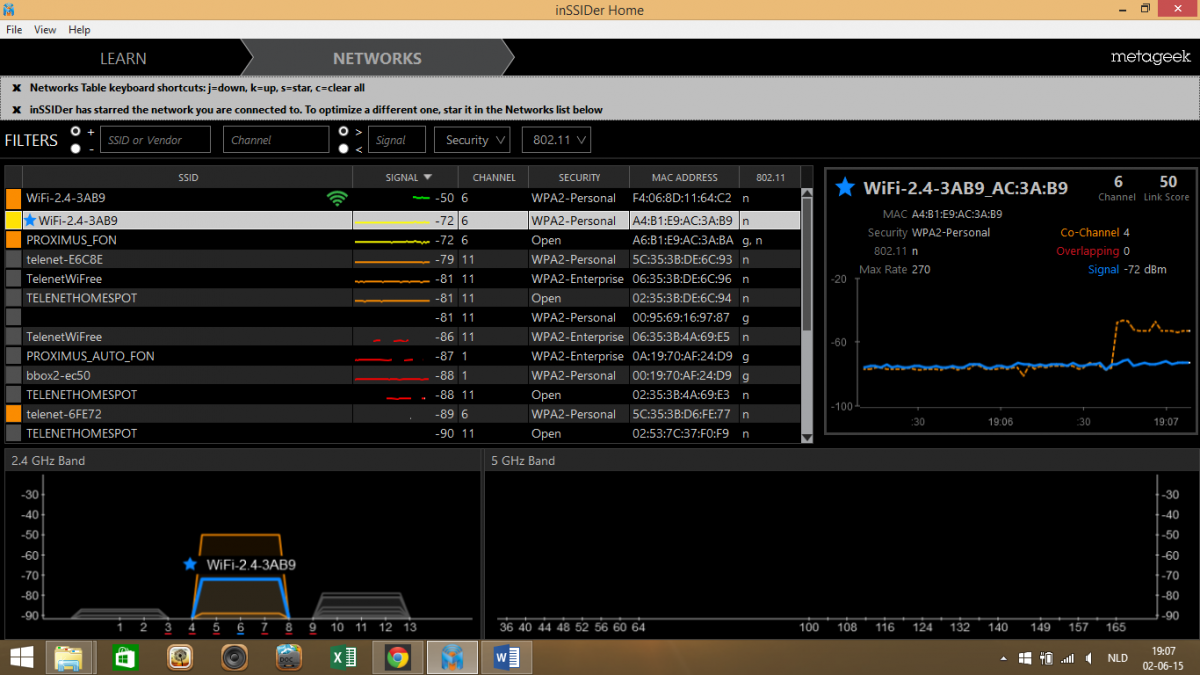This screenshot has height=675, width=1200.
Task: Switch to the NETWORKS tab
Action: [x=377, y=58]
